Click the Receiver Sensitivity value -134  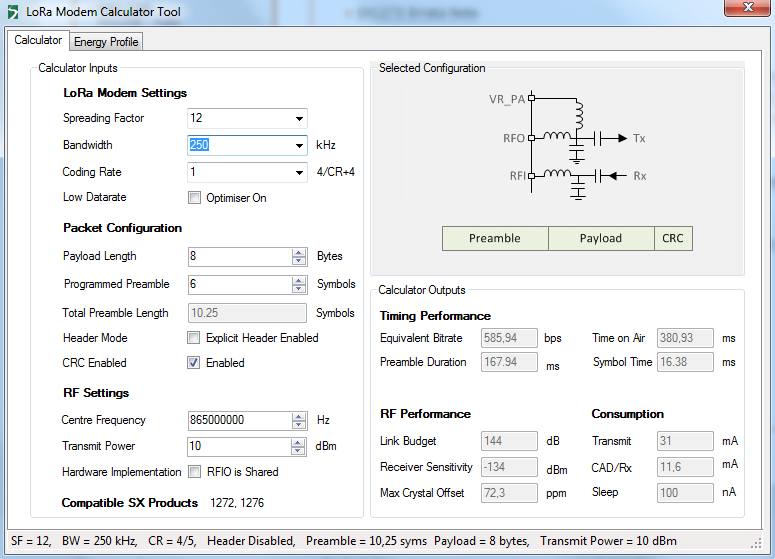tap(509, 467)
